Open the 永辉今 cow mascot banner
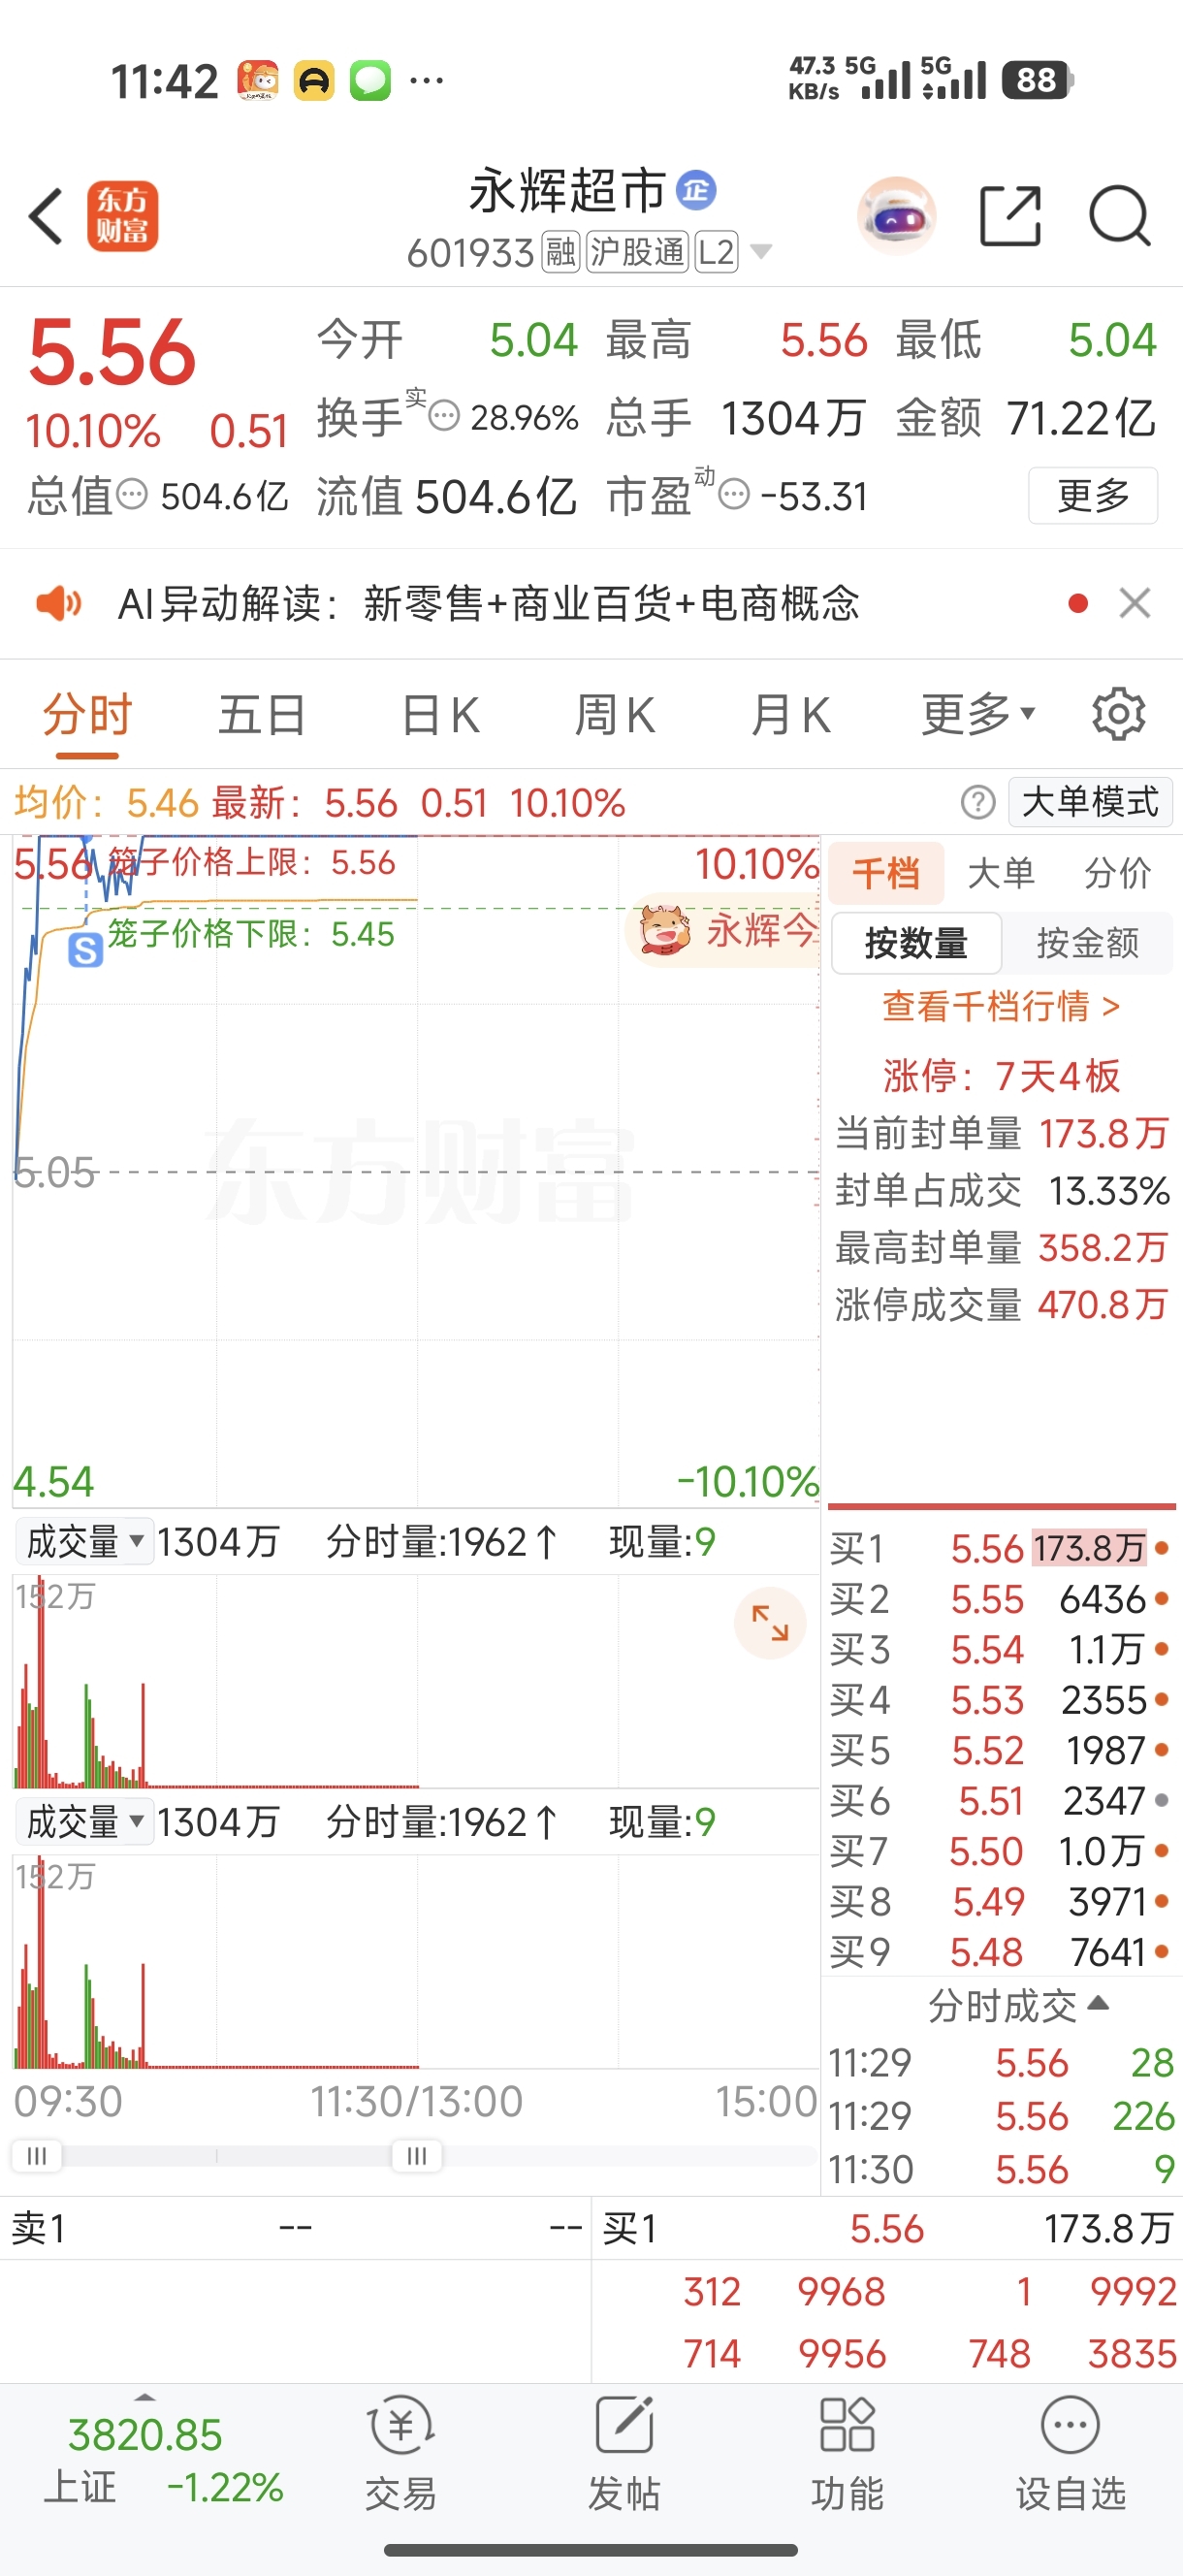Viewport: 1183px width, 2576px height. click(723, 930)
